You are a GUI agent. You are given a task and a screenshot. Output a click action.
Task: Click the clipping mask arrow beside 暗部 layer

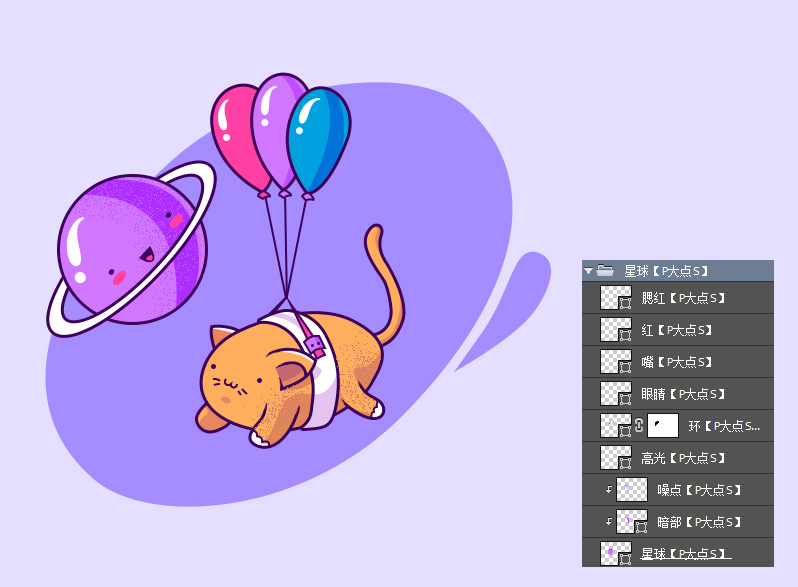tap(607, 522)
